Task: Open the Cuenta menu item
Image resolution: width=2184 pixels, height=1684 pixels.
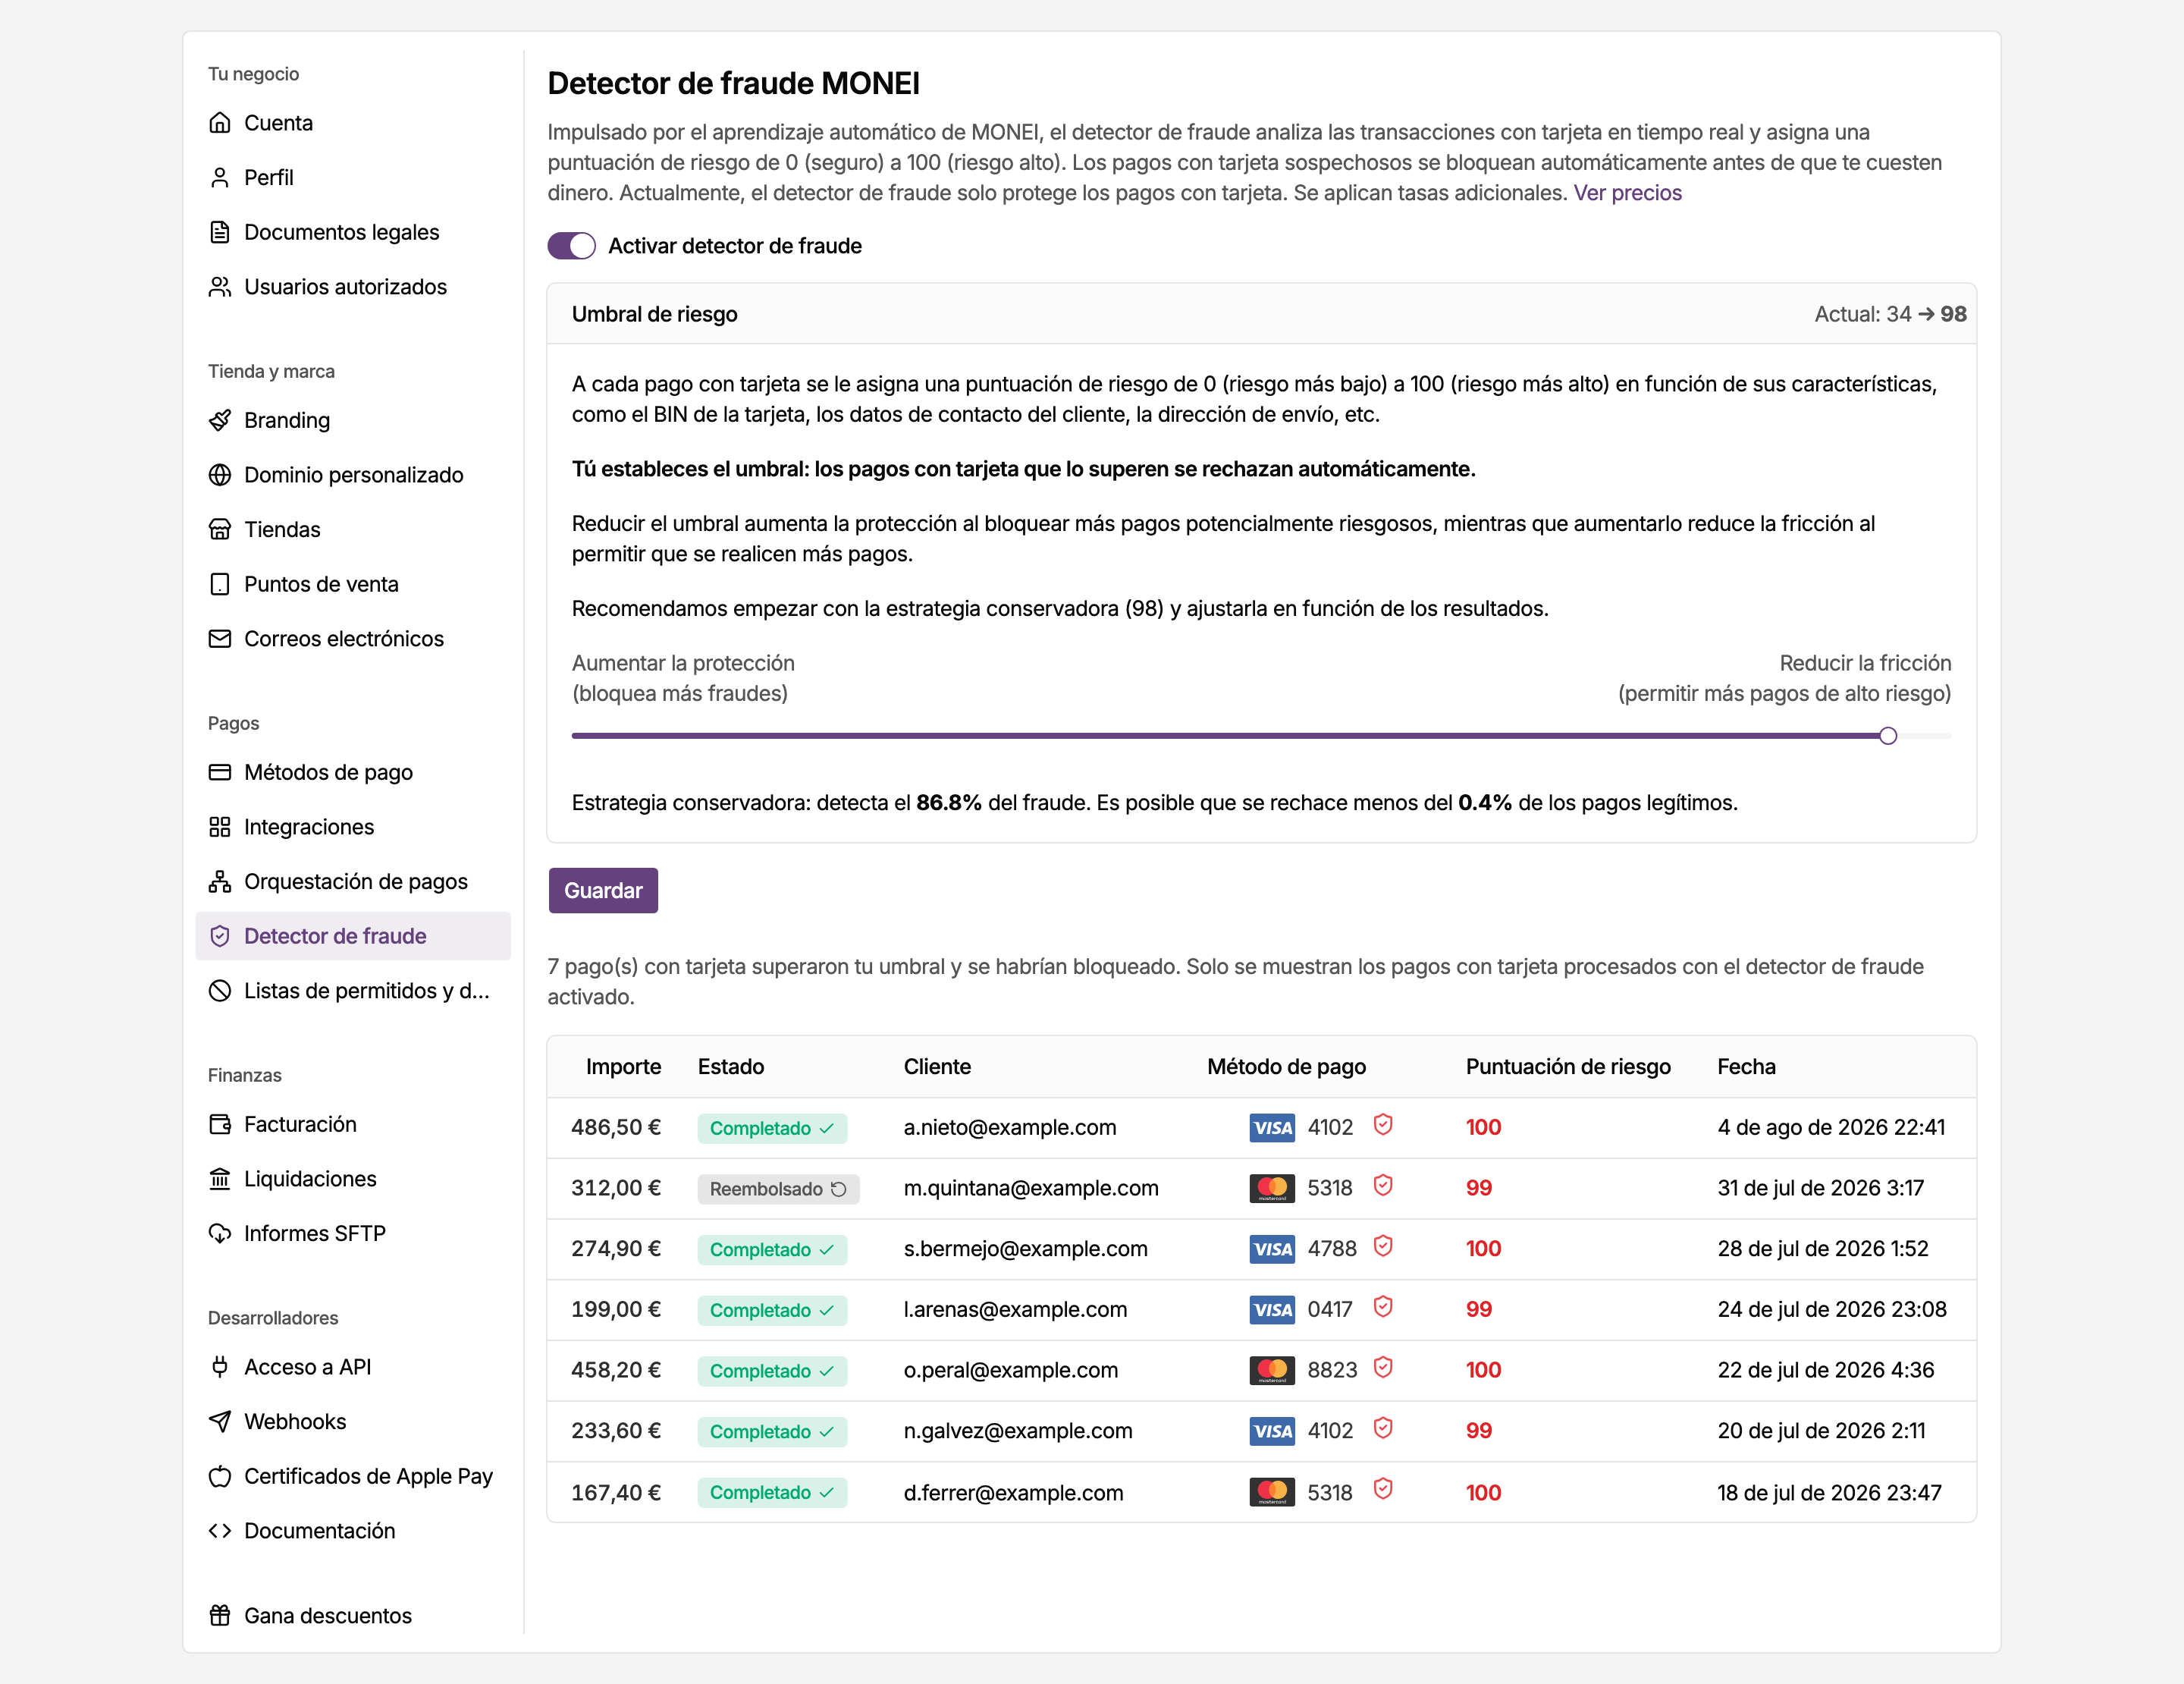Action: [x=353, y=123]
